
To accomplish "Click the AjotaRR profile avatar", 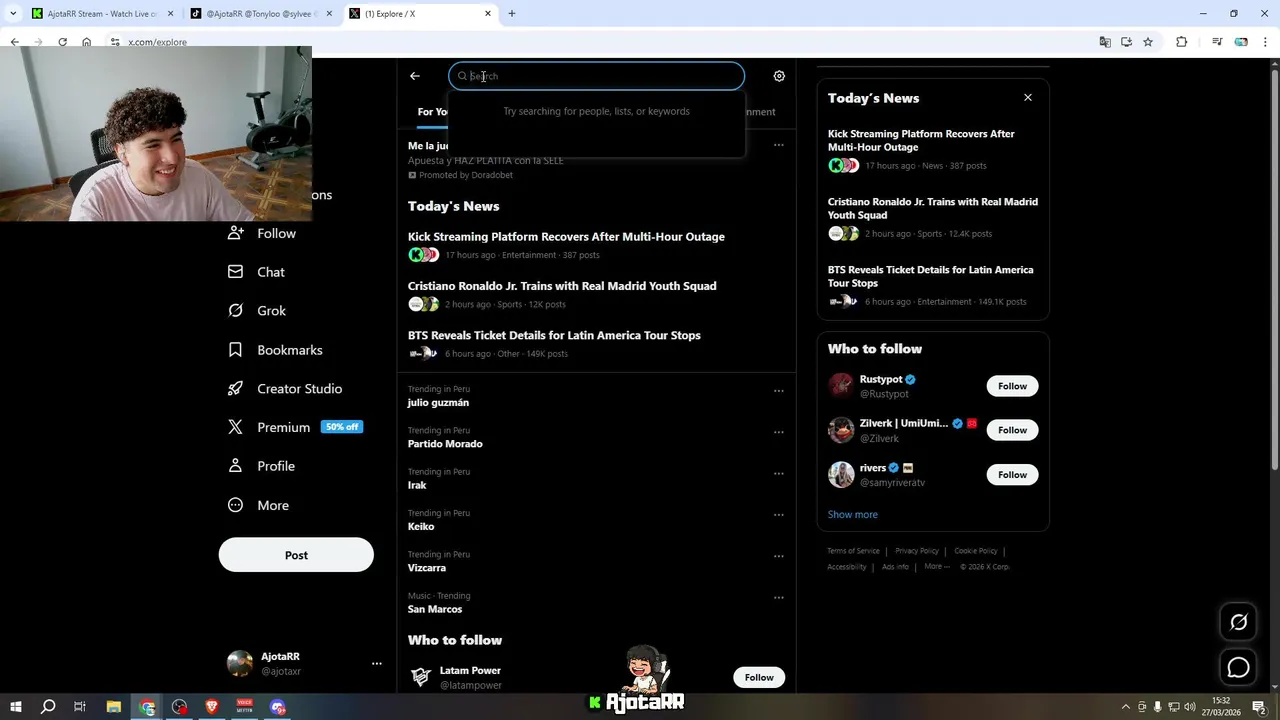I will click(x=240, y=663).
